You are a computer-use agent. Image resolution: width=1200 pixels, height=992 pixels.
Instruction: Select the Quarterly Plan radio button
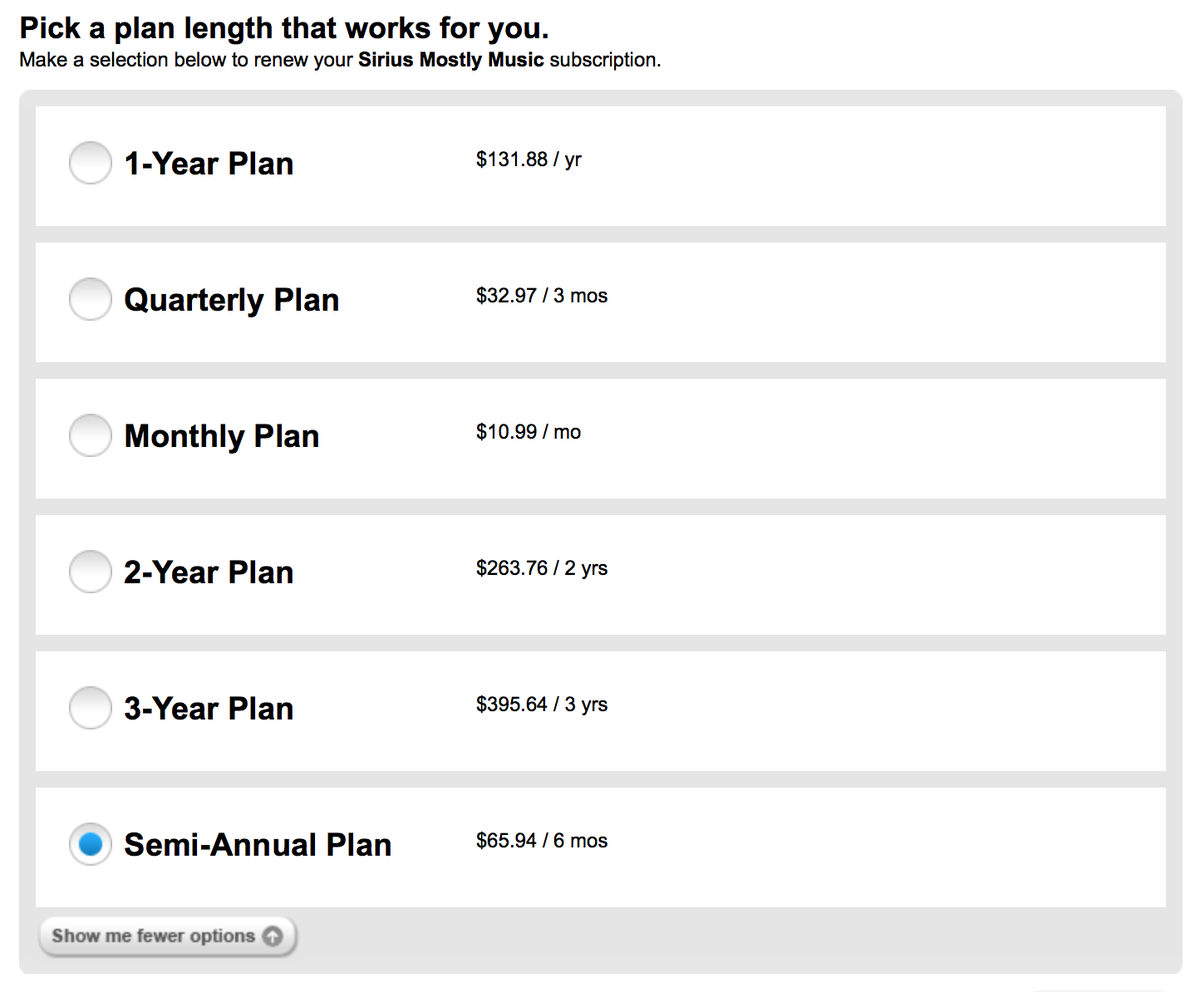[x=90, y=299]
